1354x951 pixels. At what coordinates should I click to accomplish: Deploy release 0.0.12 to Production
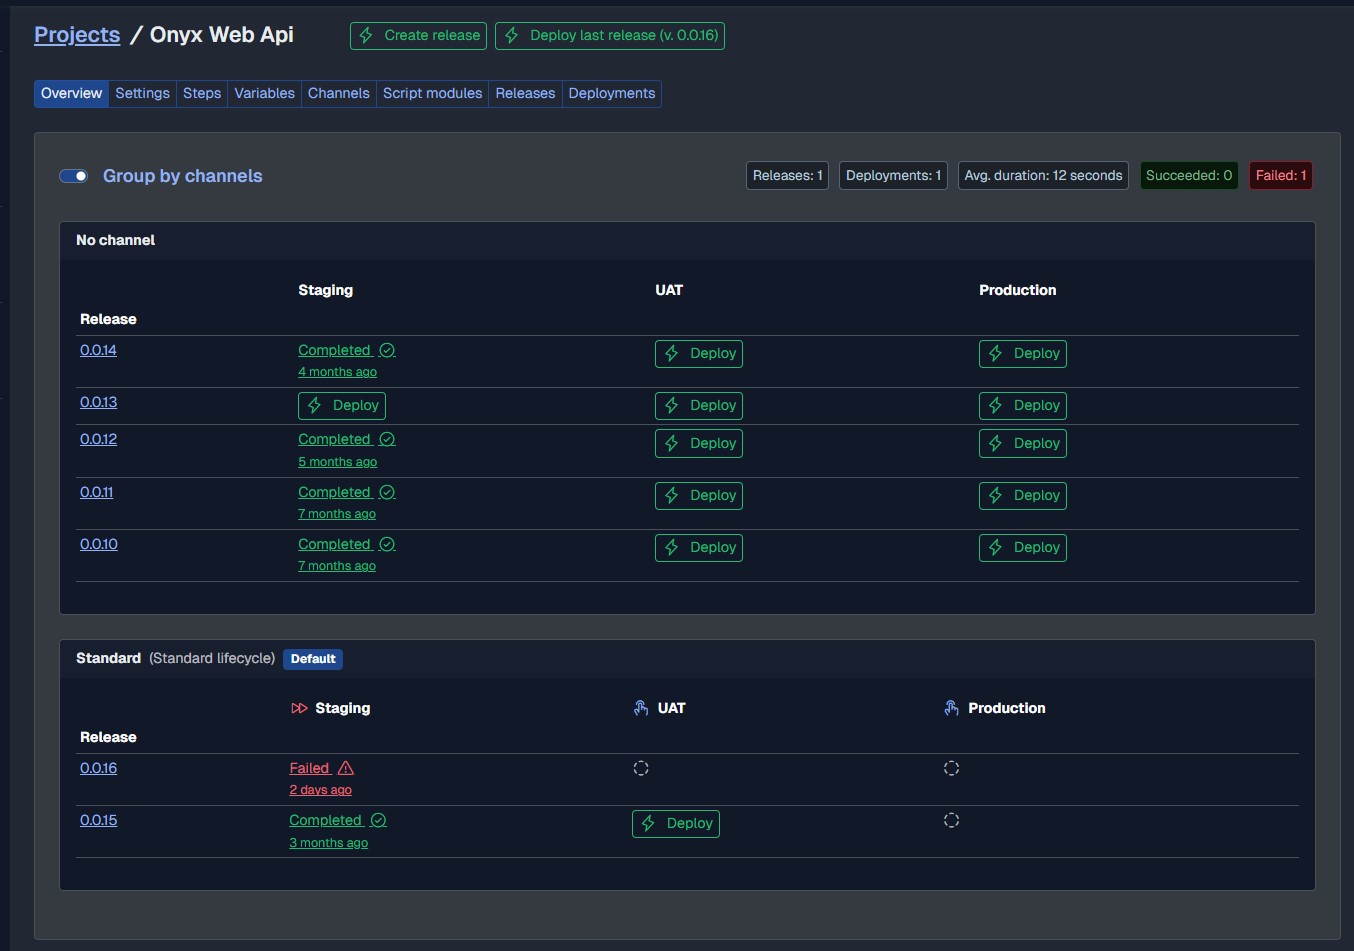pos(1023,443)
